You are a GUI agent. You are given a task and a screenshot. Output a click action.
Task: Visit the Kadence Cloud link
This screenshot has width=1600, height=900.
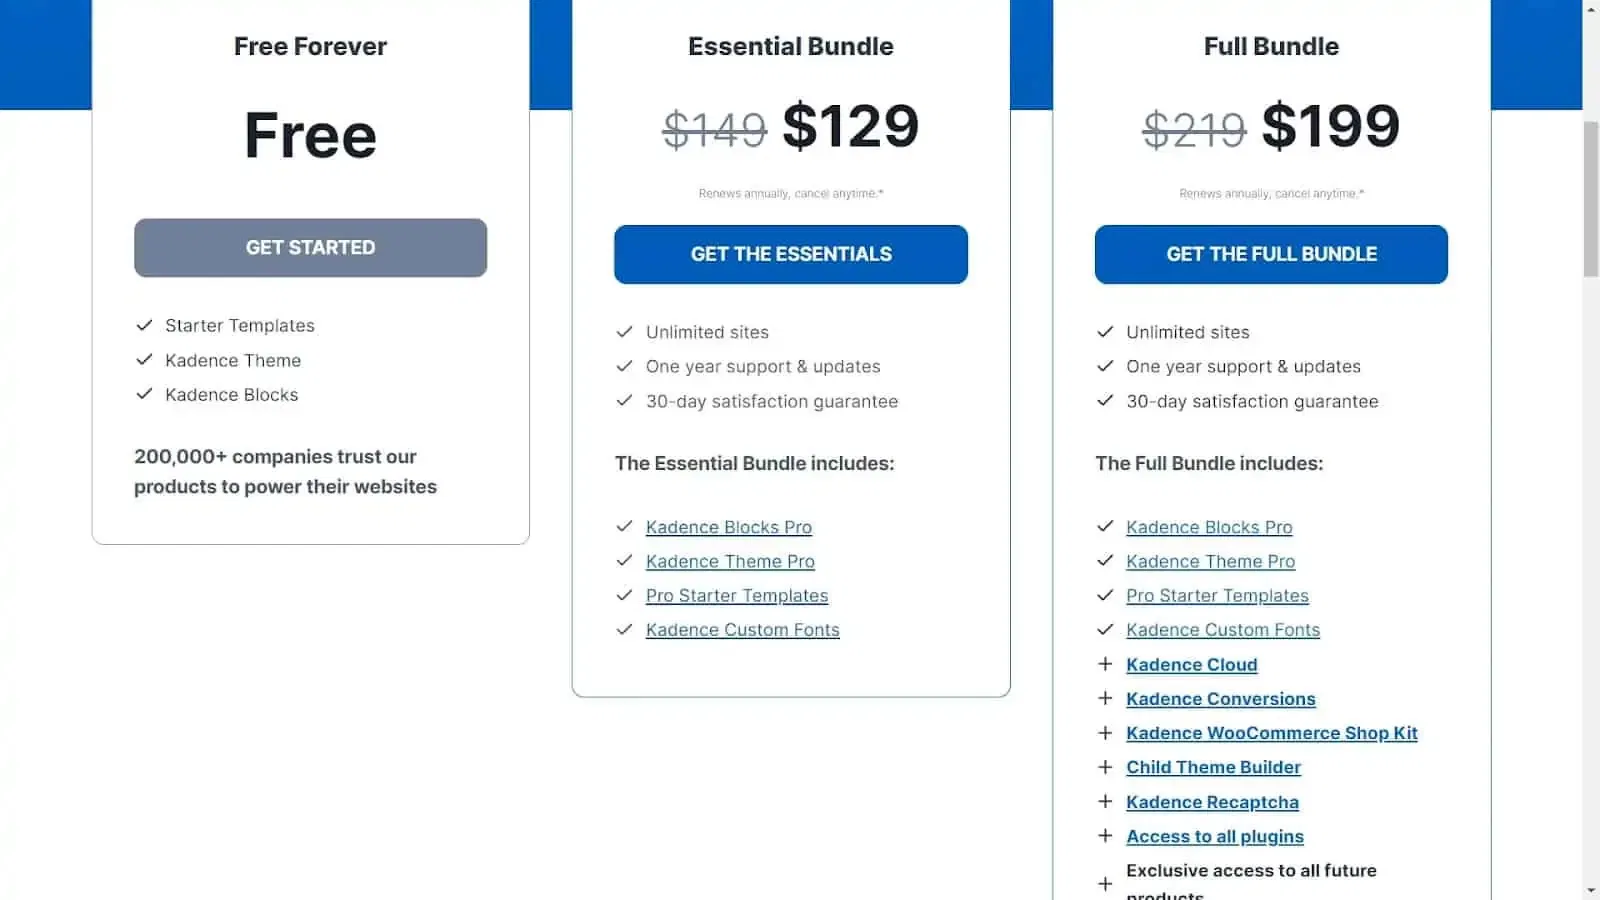1191,664
